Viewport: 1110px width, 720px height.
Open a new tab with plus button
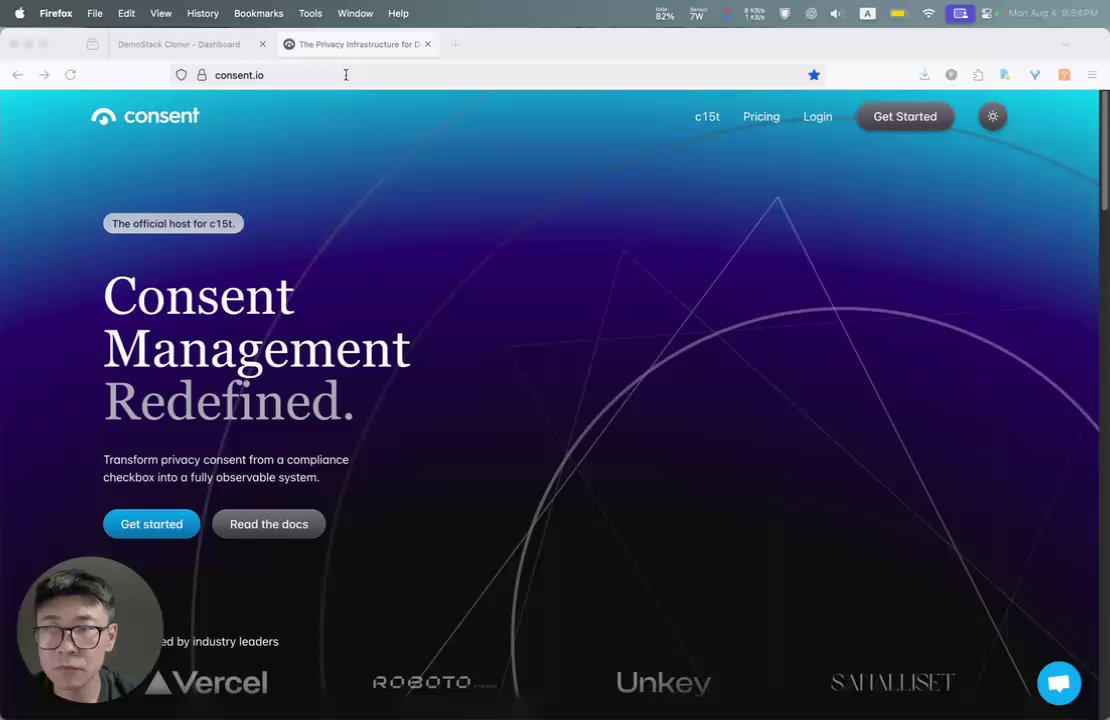[455, 44]
